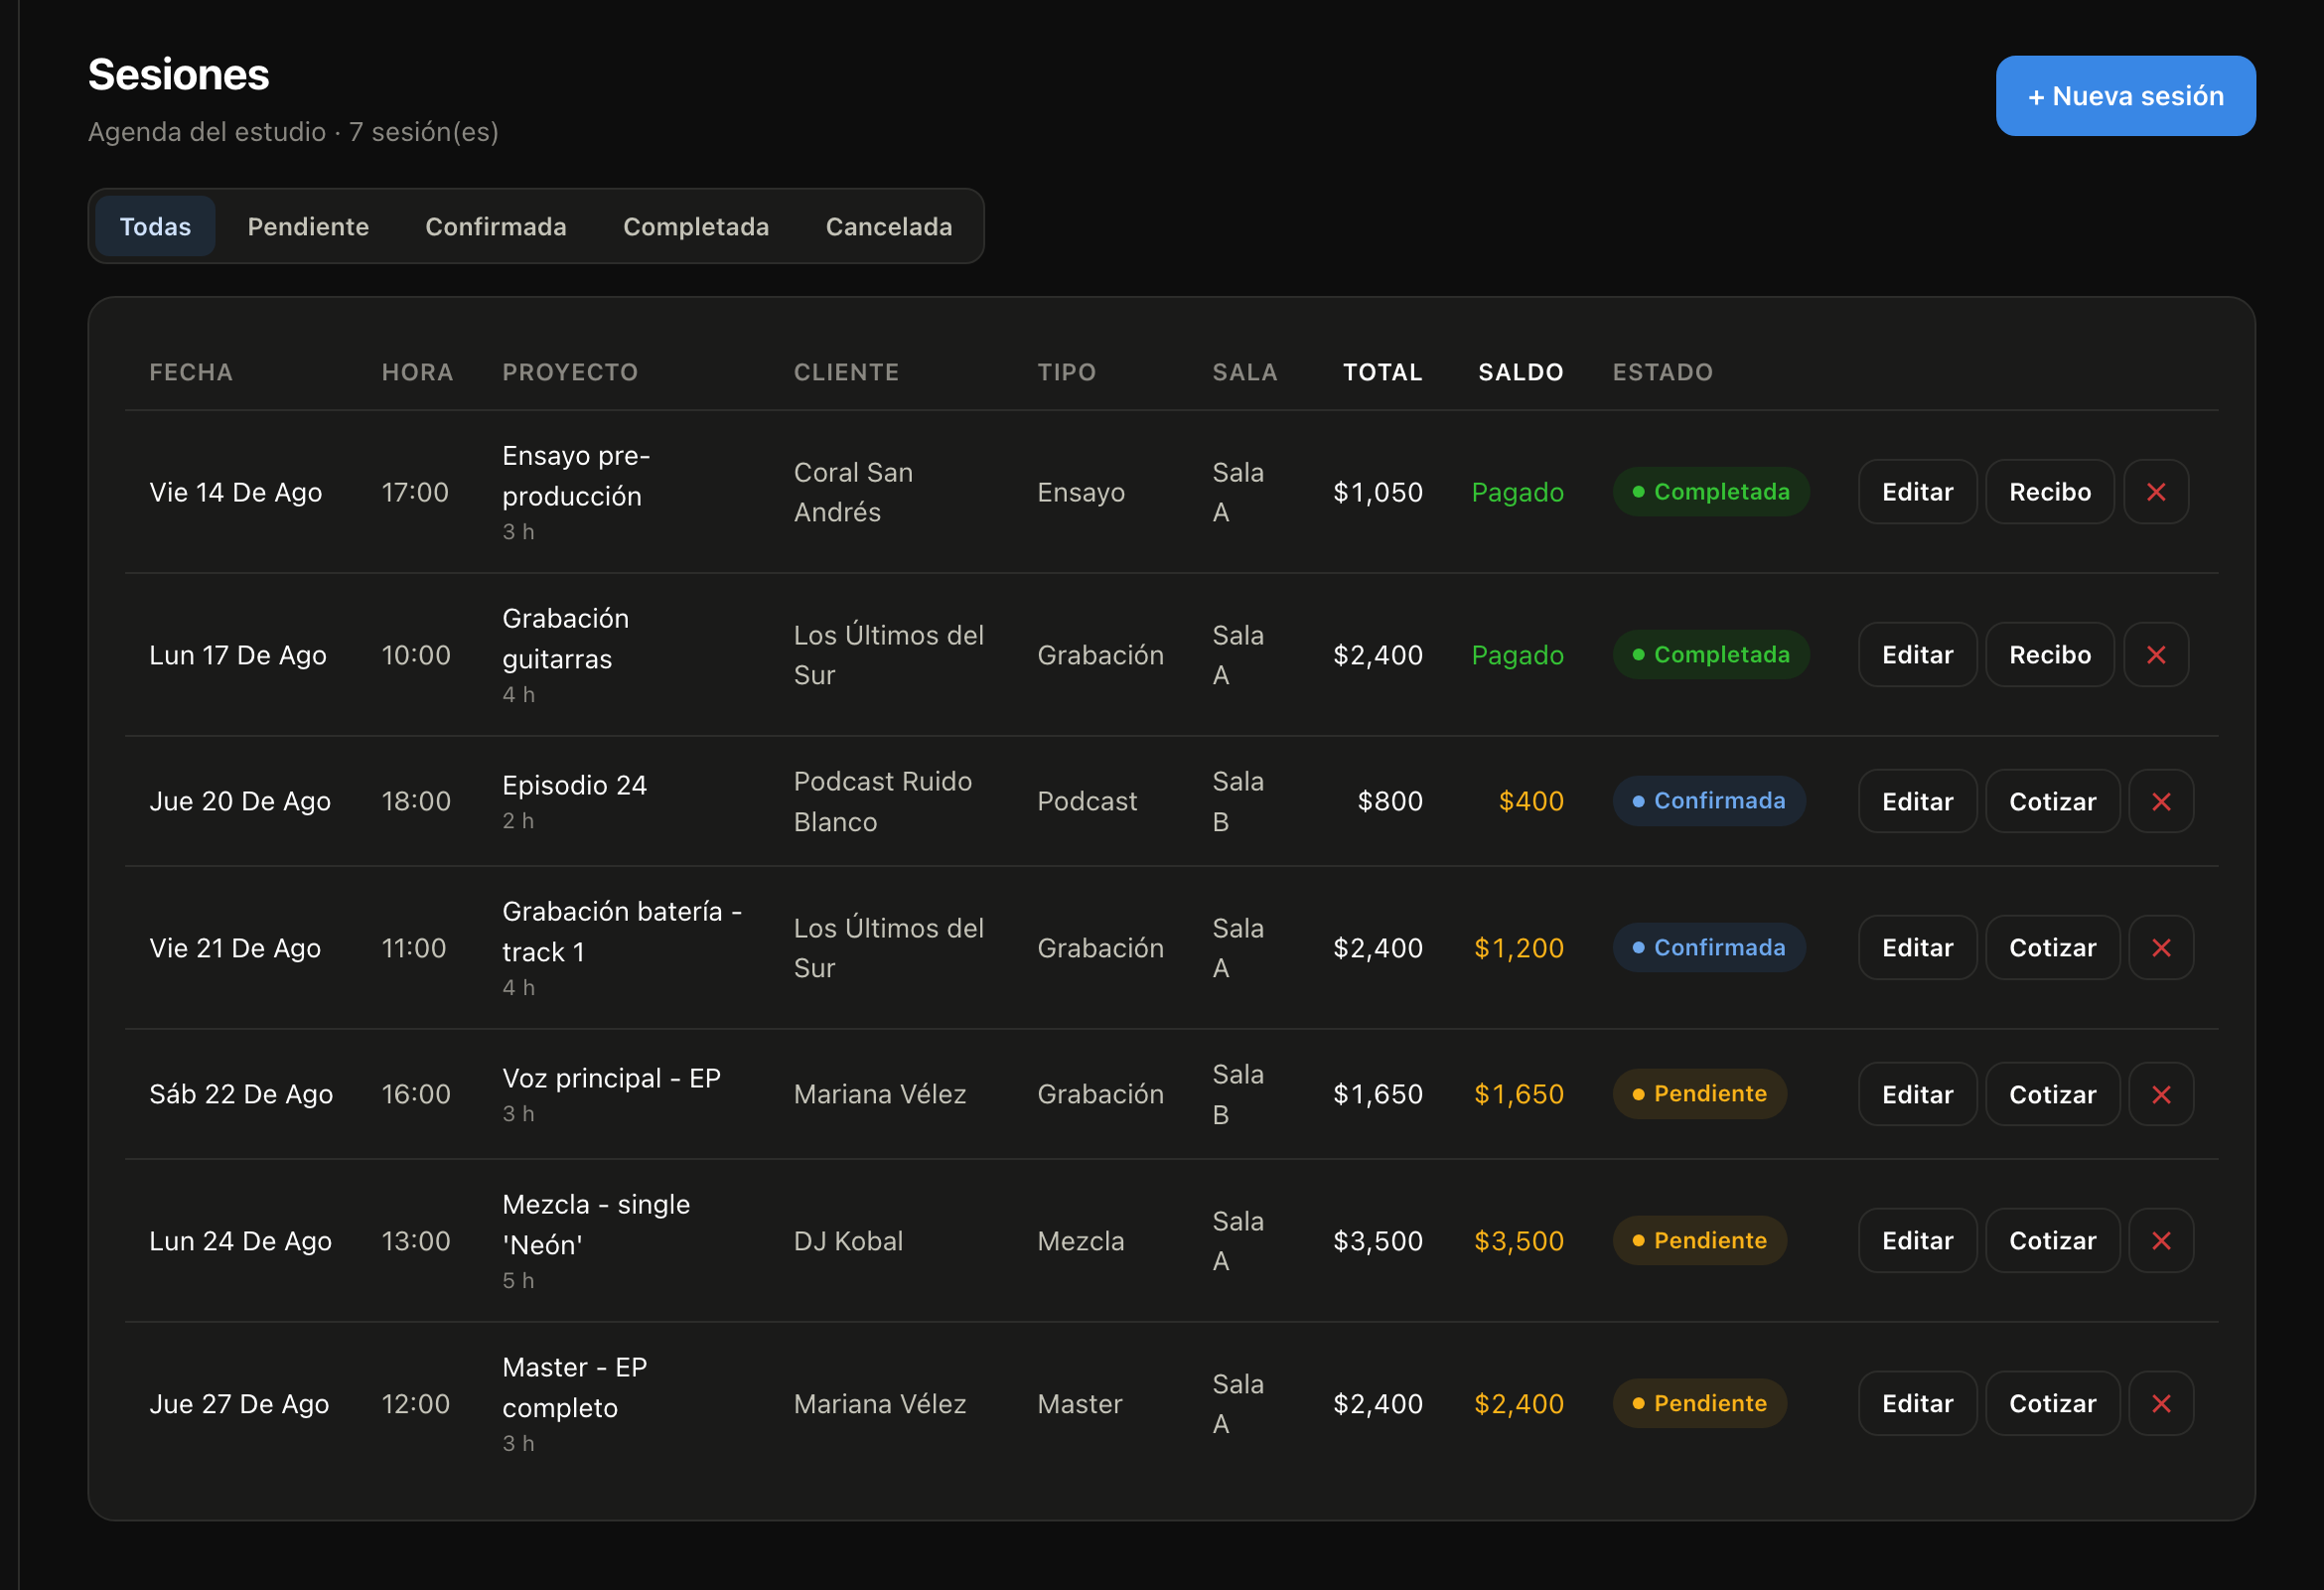The image size is (2324, 1590).
Task: Open Recibo for Ensayo pre-producción
Action: click(2049, 492)
